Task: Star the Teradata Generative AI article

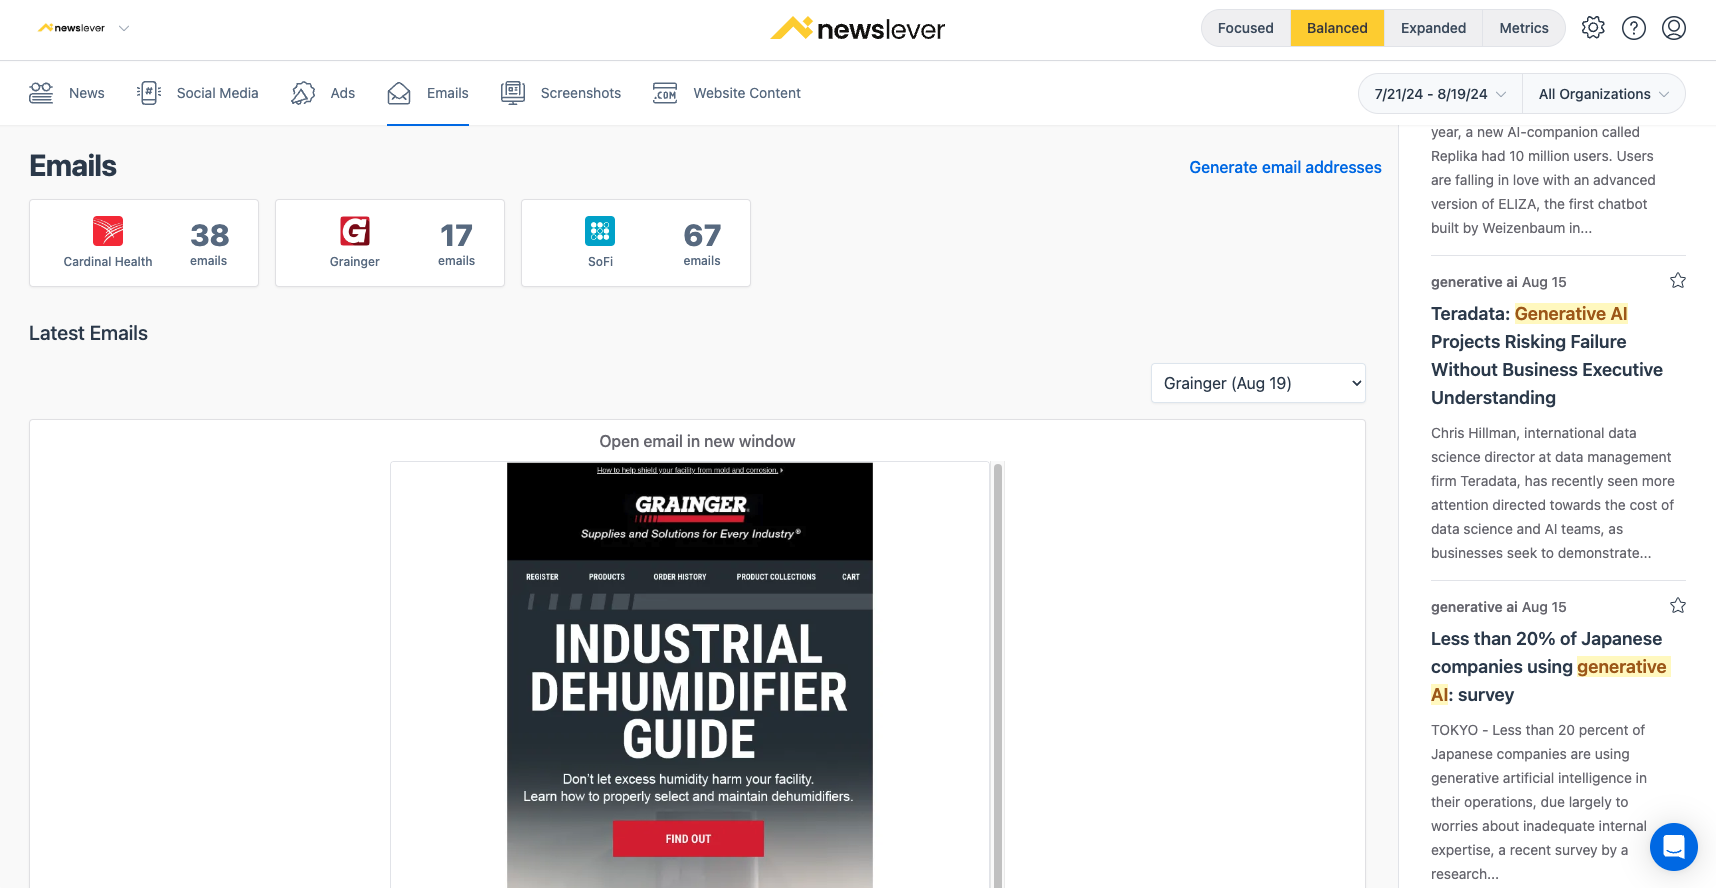Action: click(x=1678, y=281)
